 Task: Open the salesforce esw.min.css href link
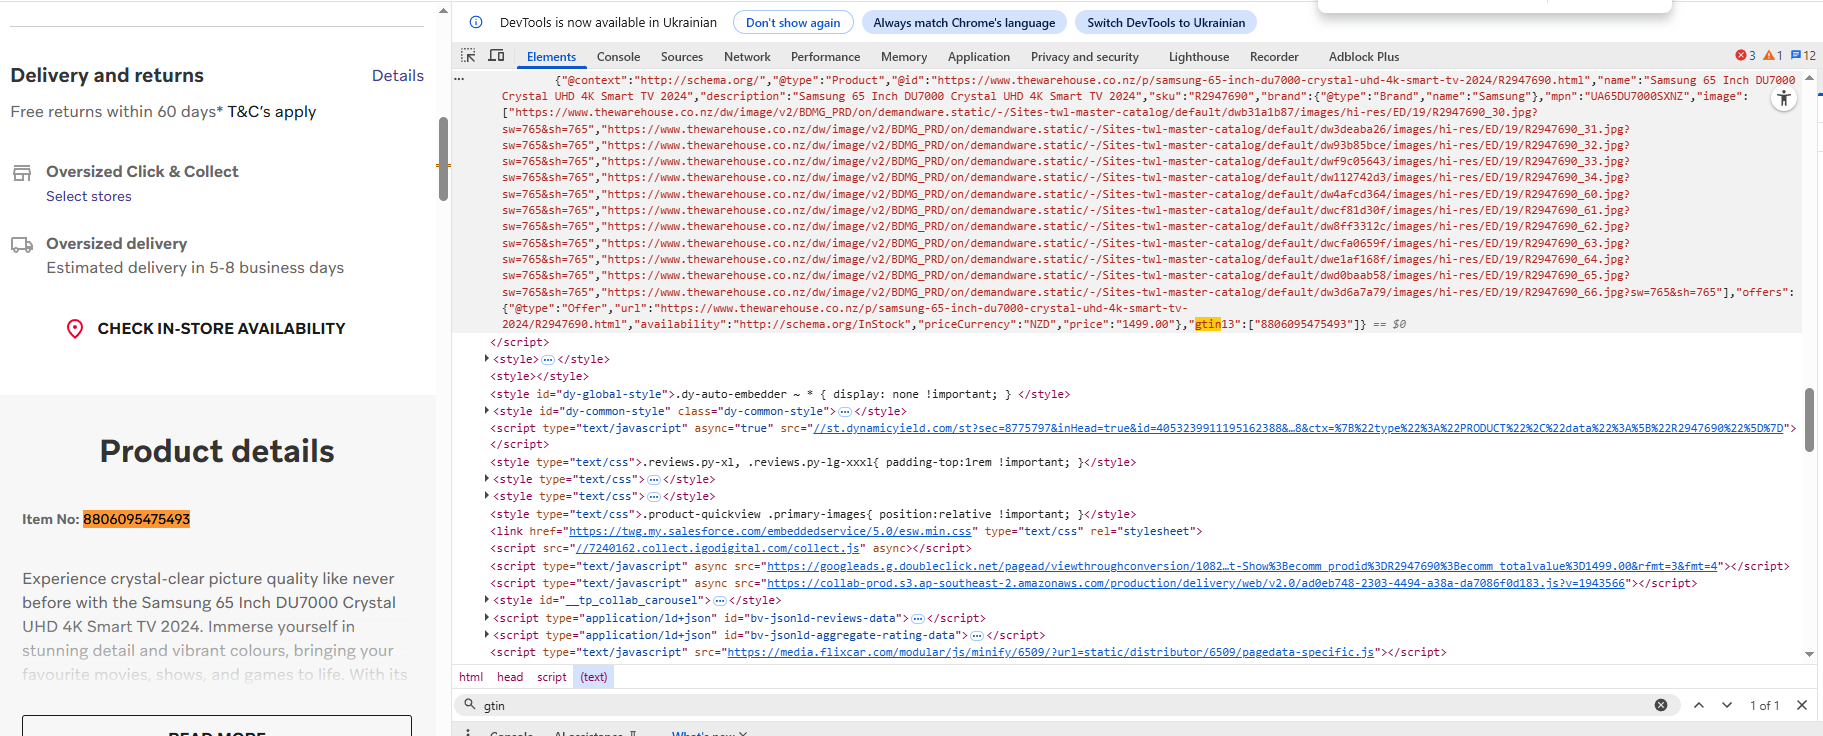click(770, 532)
